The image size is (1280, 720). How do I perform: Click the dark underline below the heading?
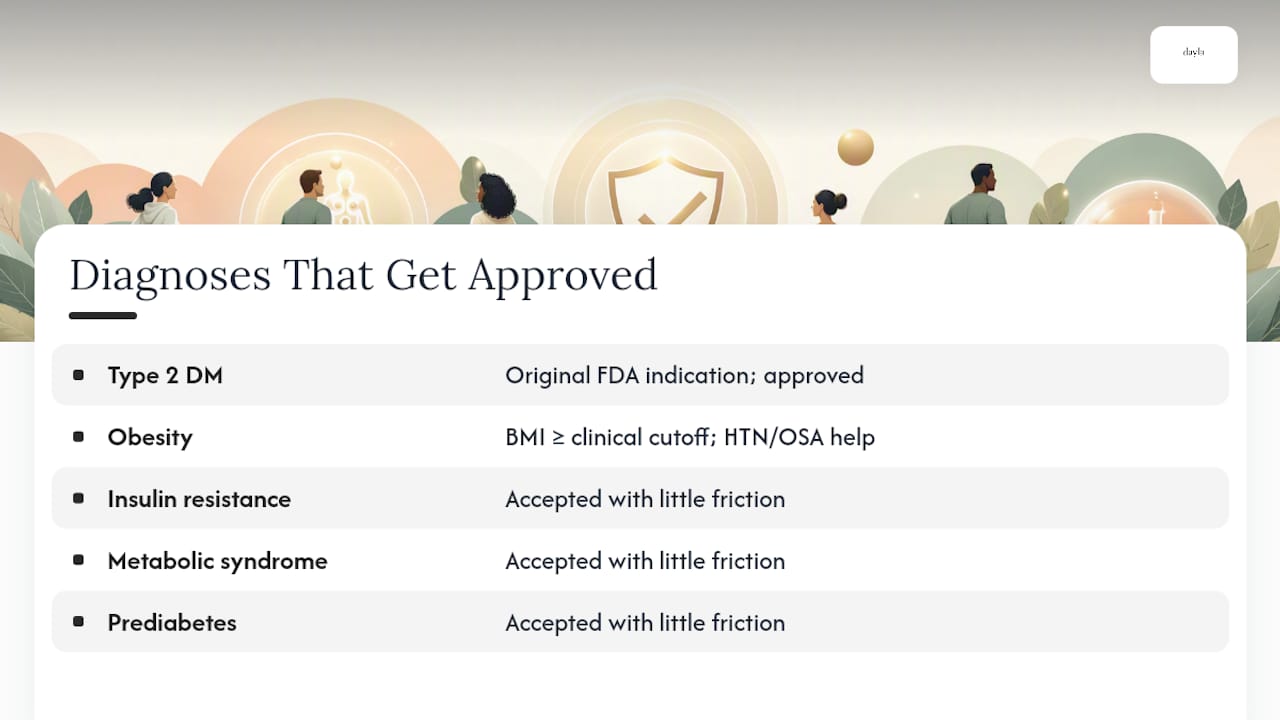point(103,316)
